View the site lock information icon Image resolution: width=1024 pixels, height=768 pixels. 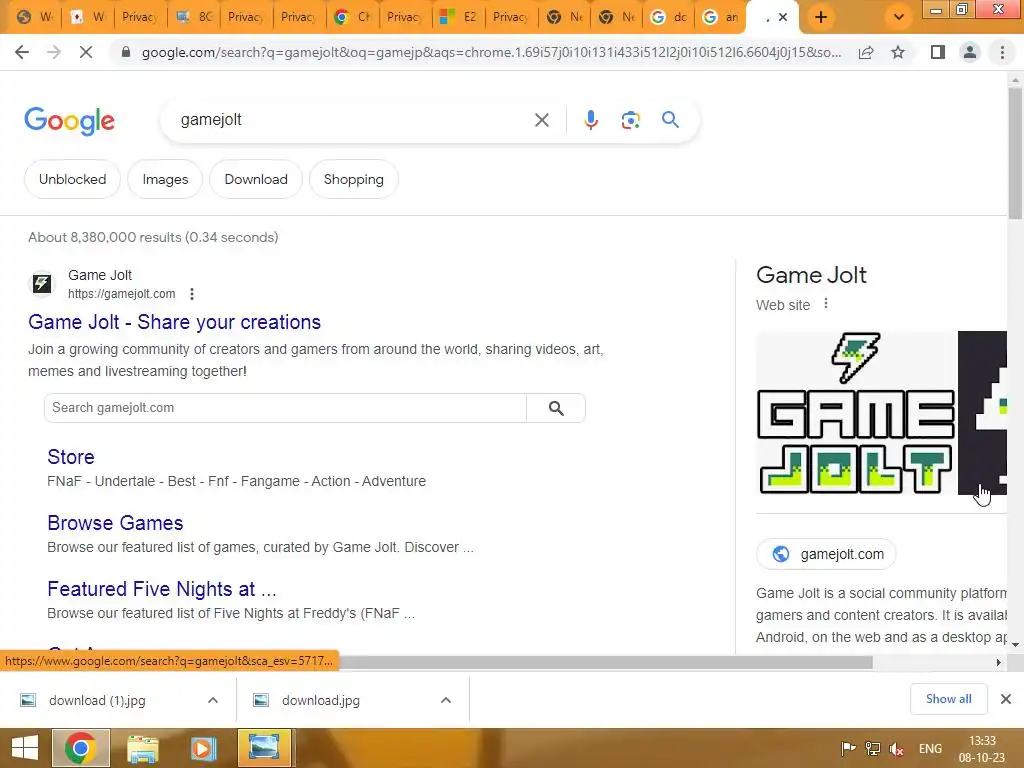[126, 52]
